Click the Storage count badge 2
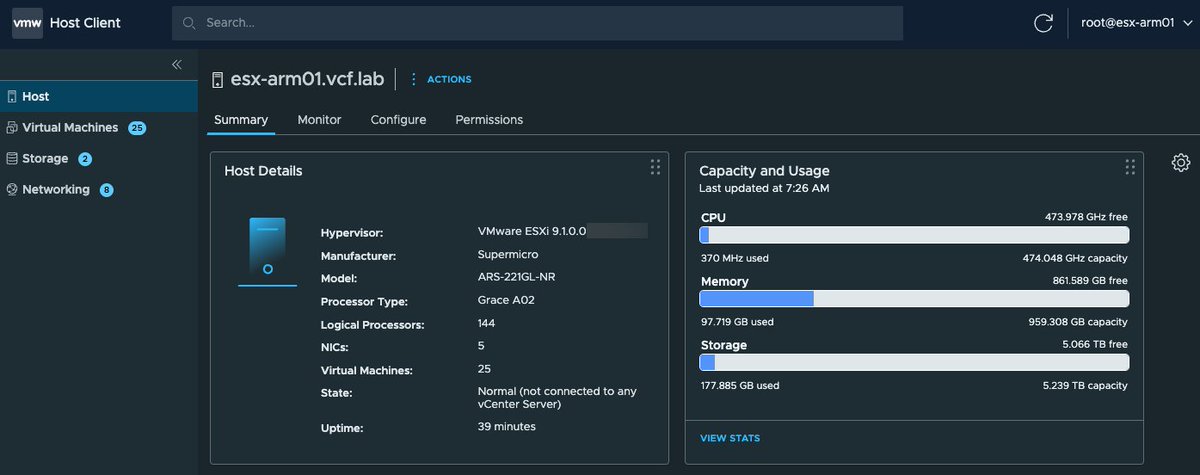The width and height of the screenshot is (1200, 475). click(85, 159)
